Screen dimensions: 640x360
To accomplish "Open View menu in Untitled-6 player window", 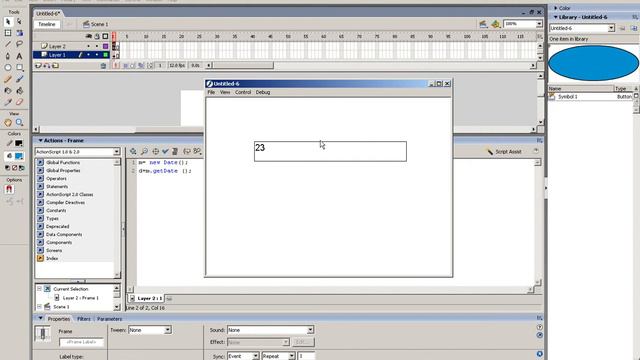I will (x=225, y=92).
